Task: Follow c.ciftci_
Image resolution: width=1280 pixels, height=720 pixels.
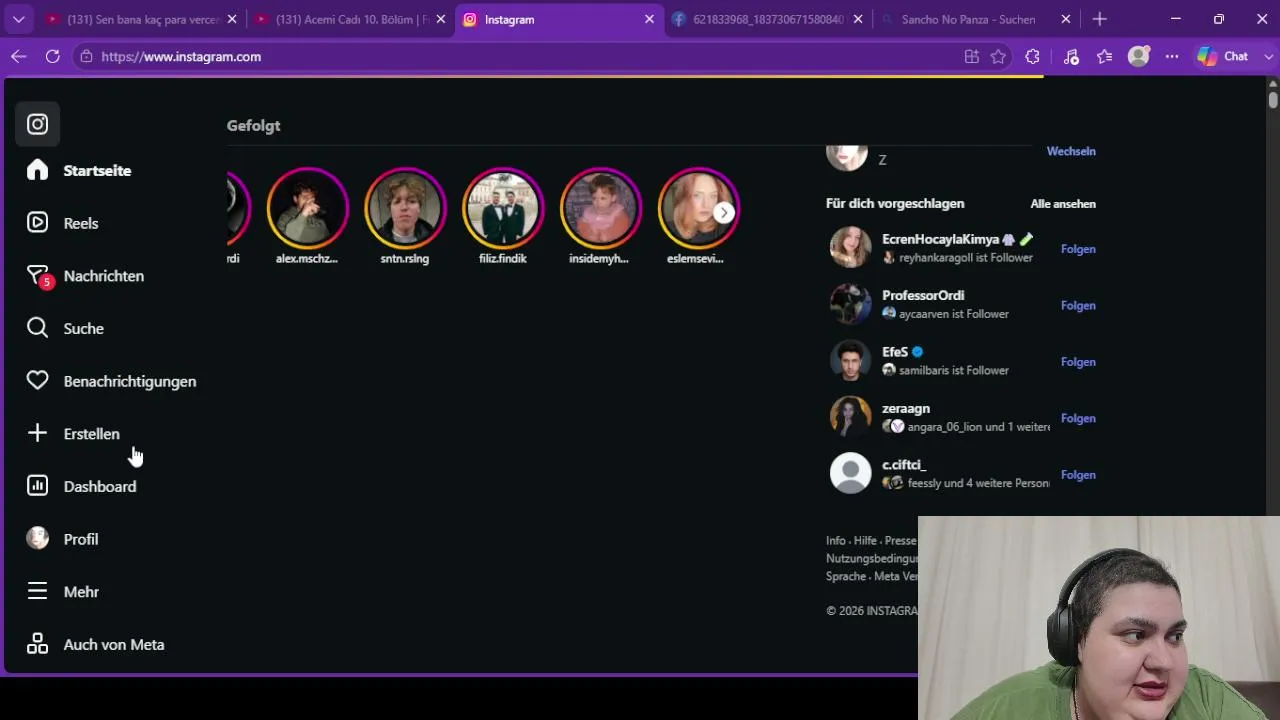Action: coord(1078,475)
